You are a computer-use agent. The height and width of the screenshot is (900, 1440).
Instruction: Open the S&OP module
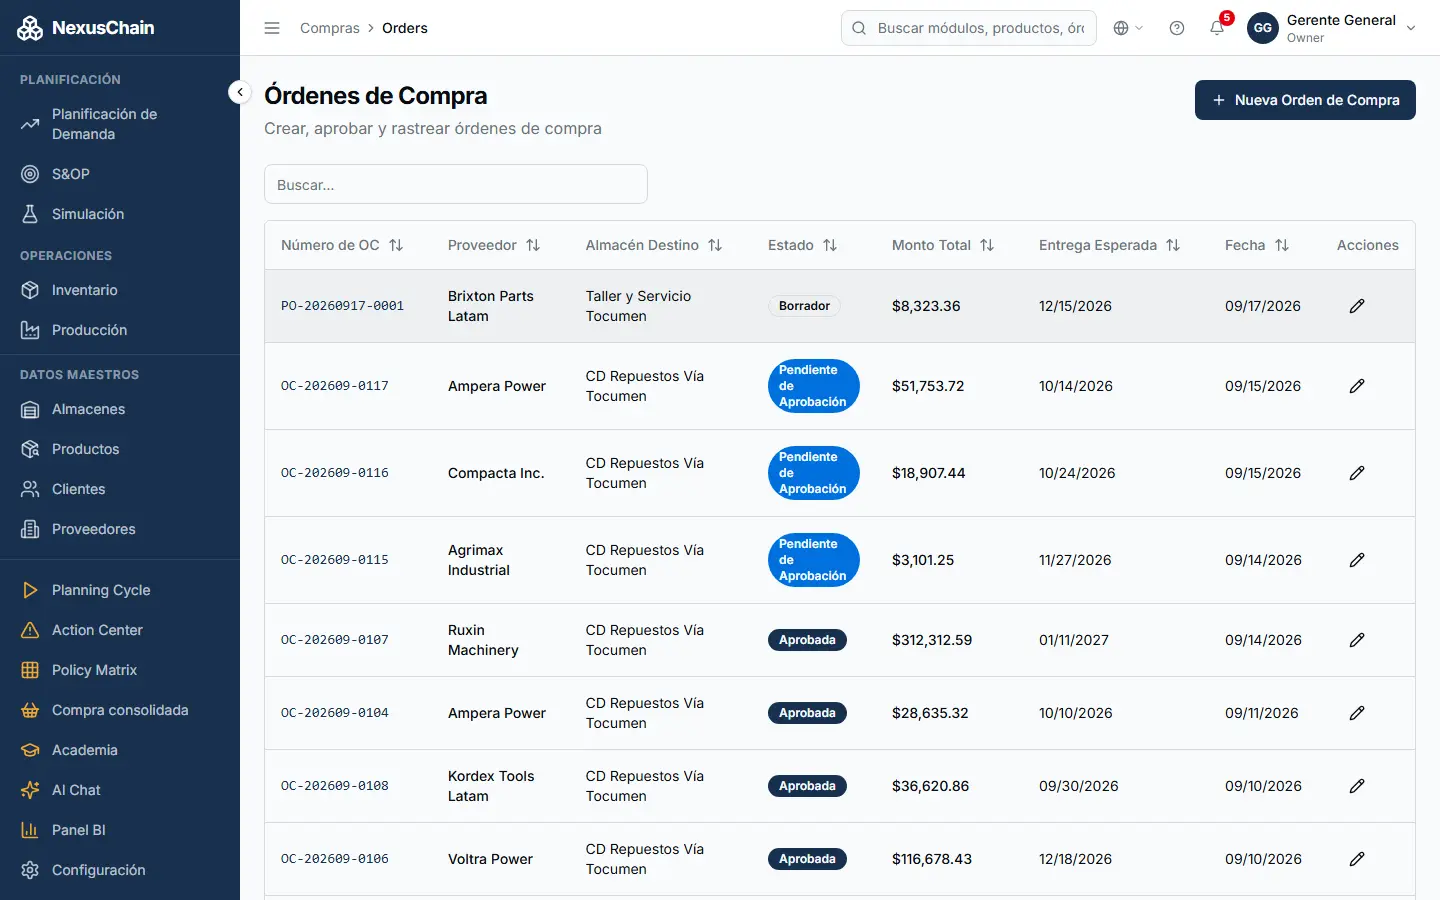120,174
